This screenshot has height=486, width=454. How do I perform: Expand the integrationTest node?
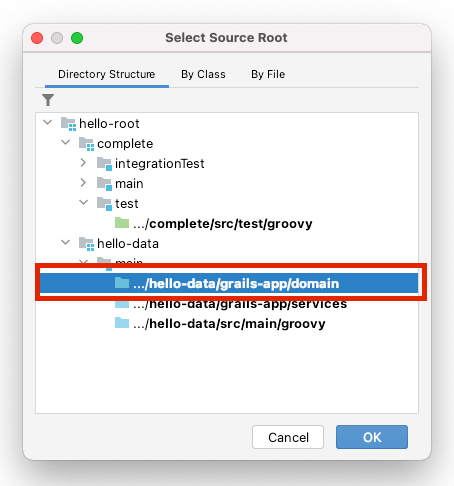click(x=83, y=163)
